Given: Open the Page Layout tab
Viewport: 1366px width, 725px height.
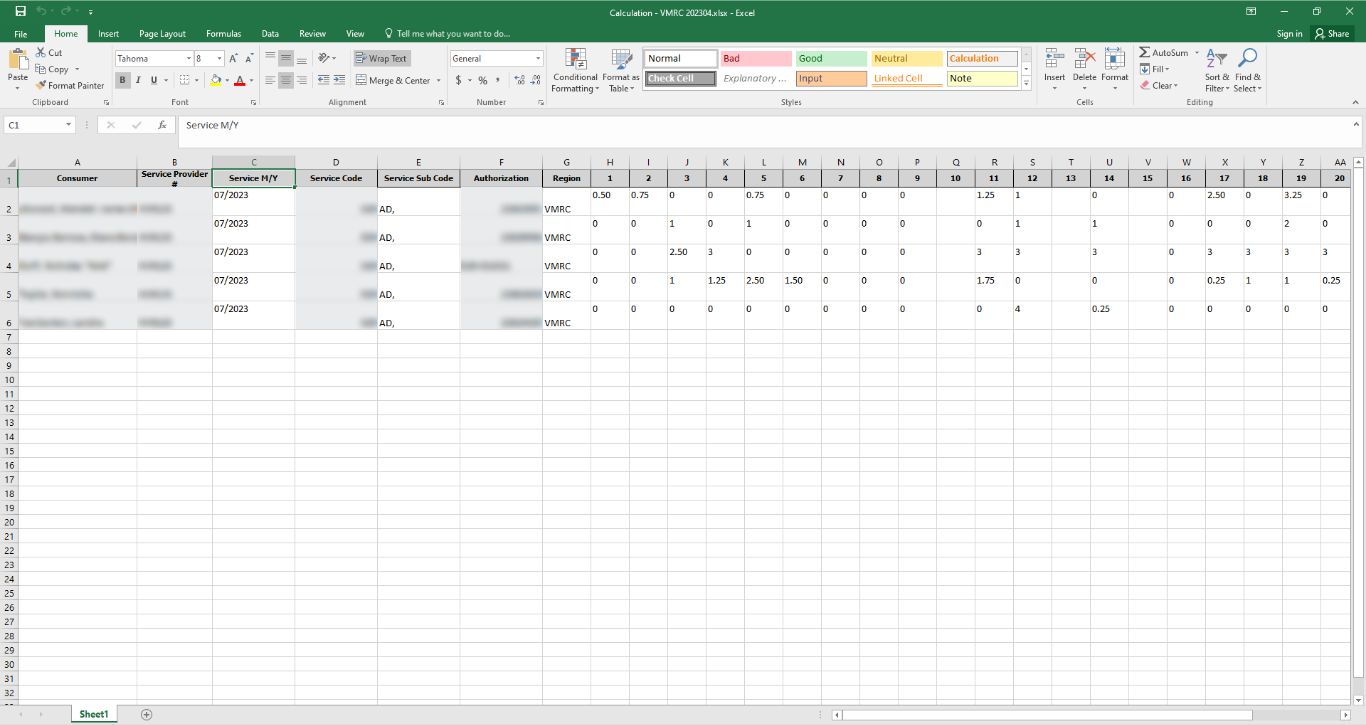Looking at the screenshot, I should [162, 34].
